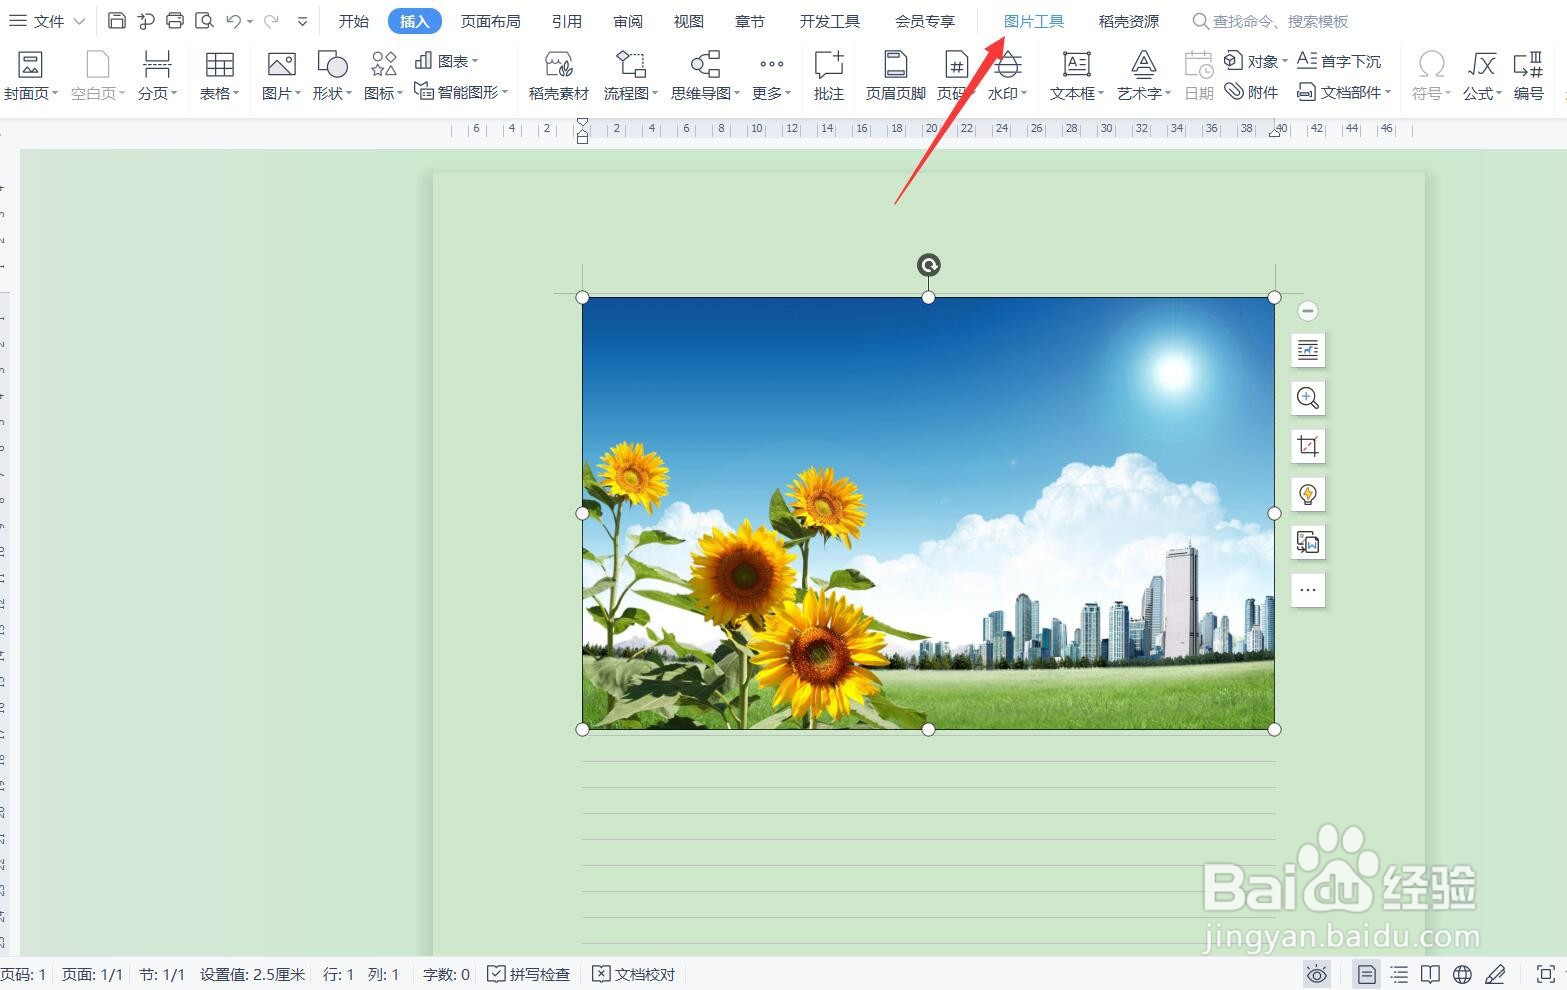Switch to outline view icon

tap(1399, 974)
